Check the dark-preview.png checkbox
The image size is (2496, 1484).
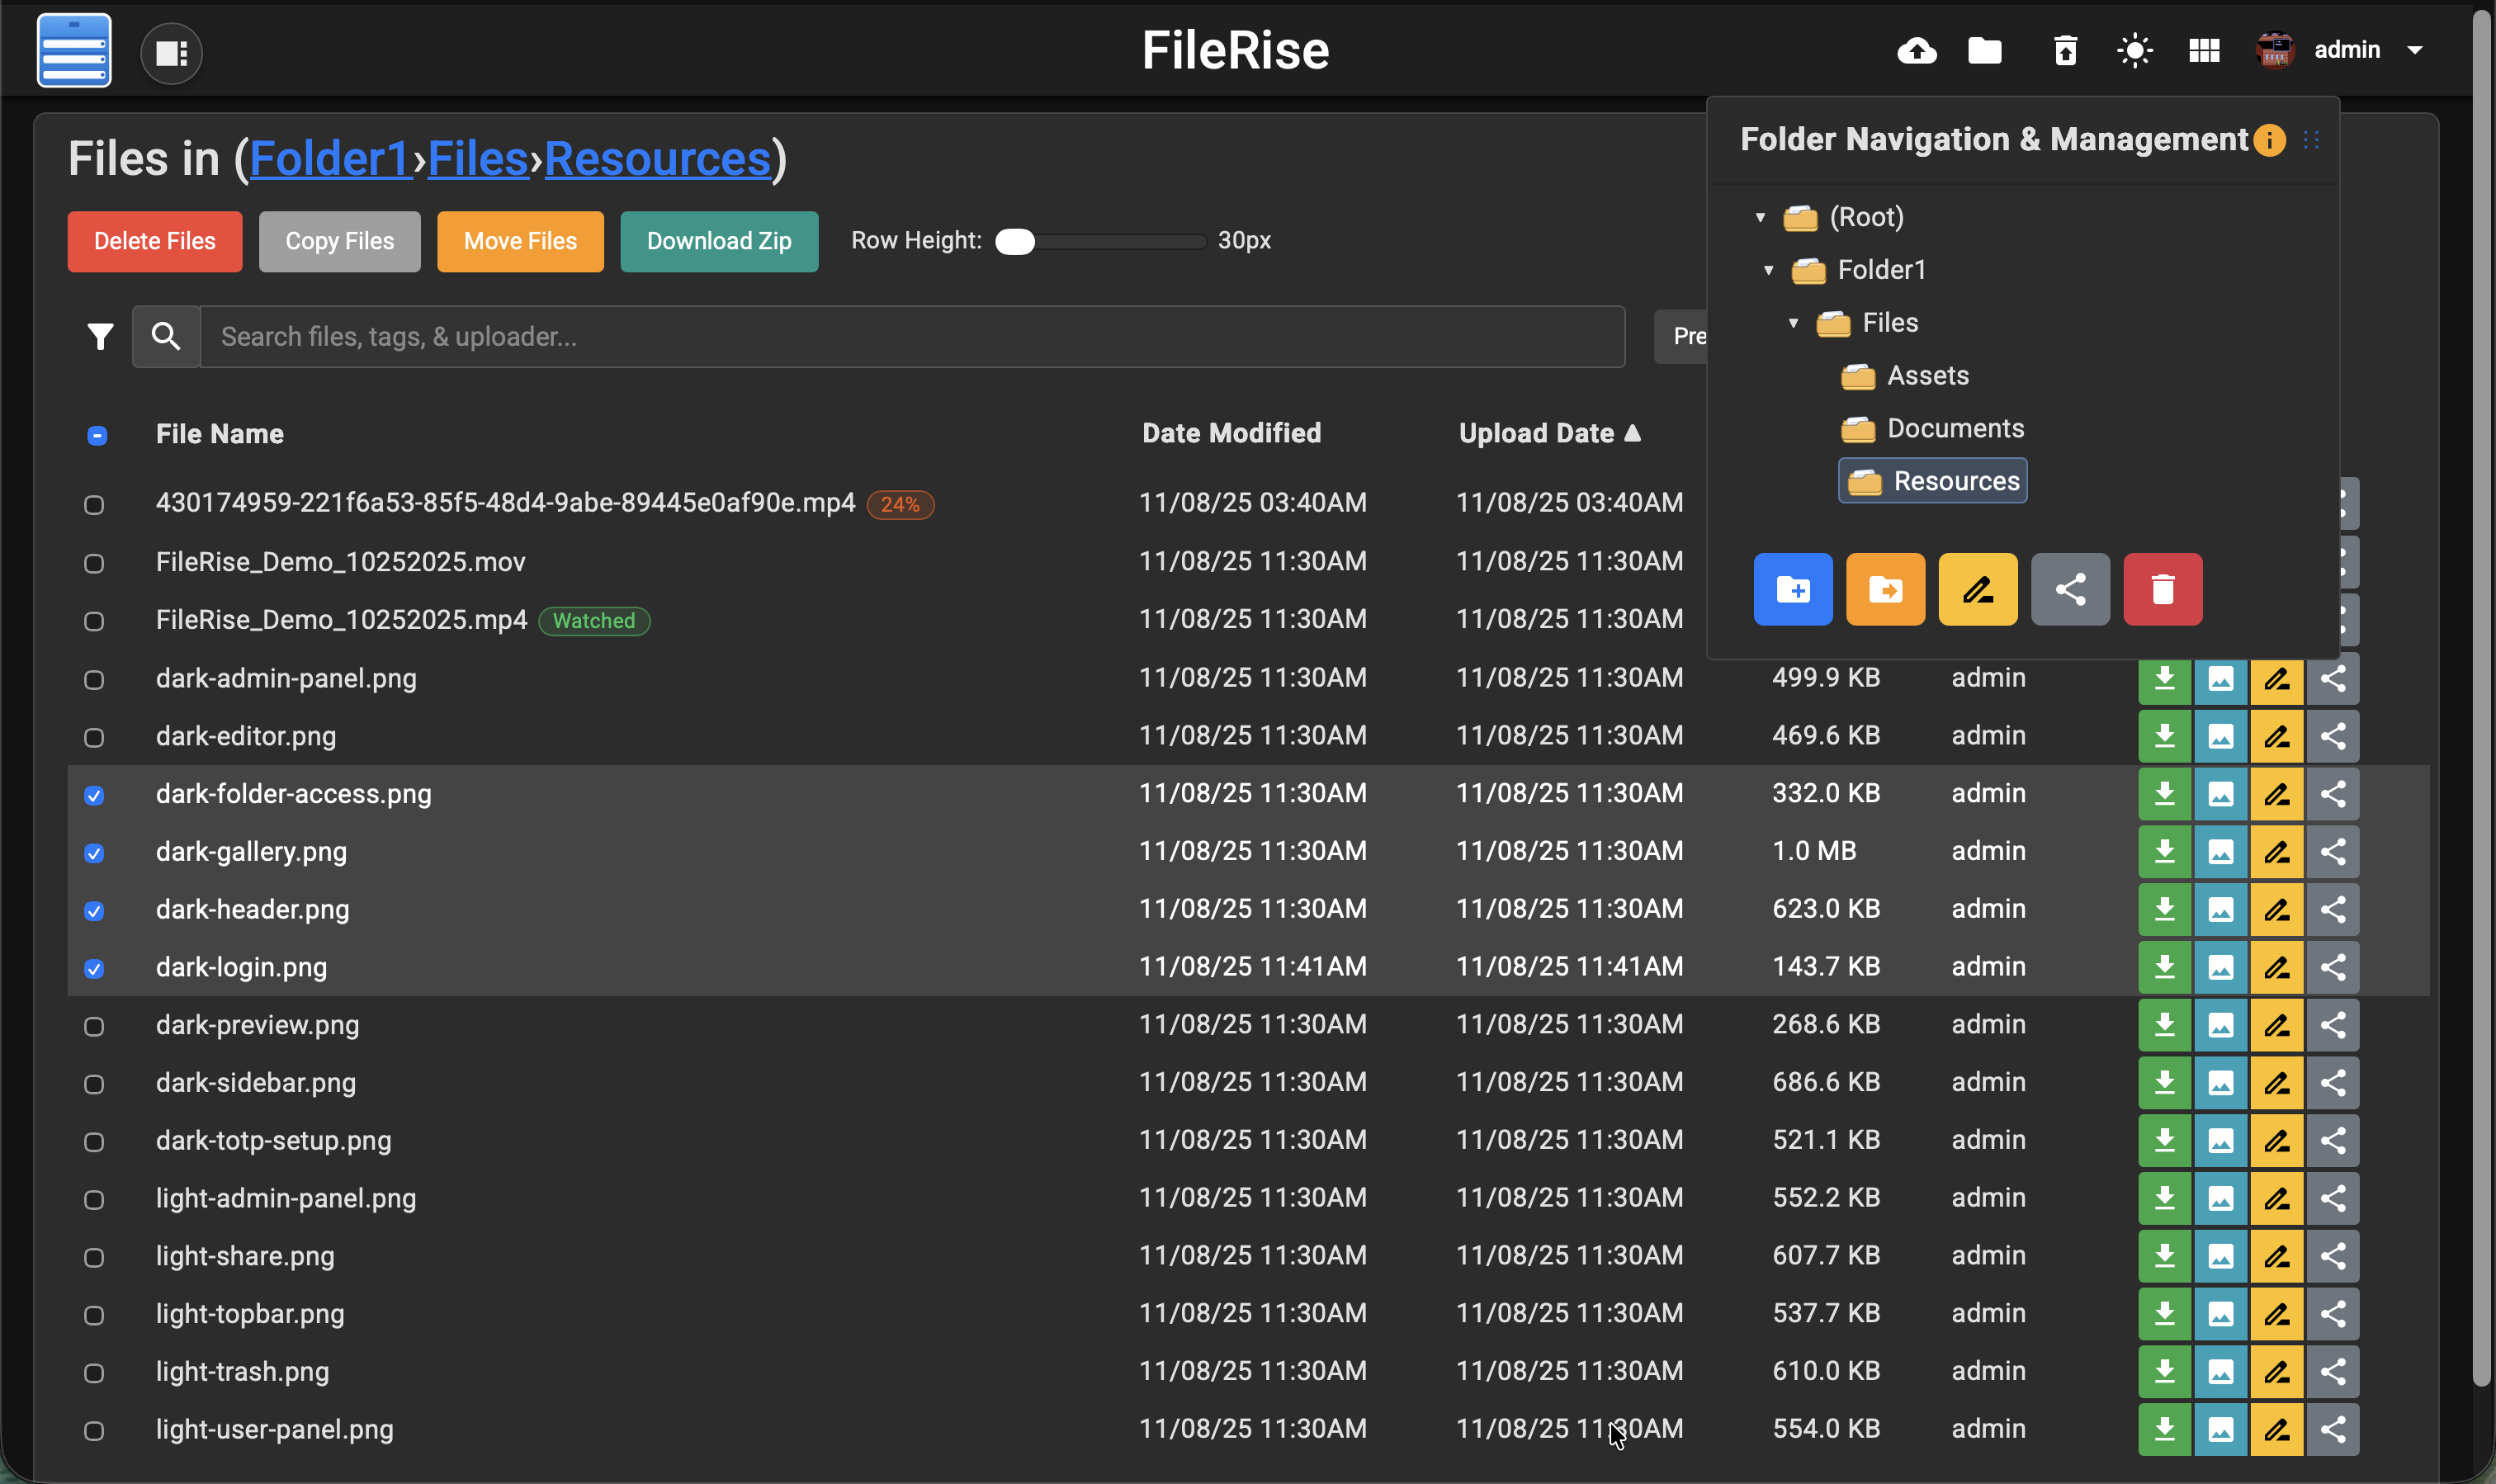point(94,1026)
